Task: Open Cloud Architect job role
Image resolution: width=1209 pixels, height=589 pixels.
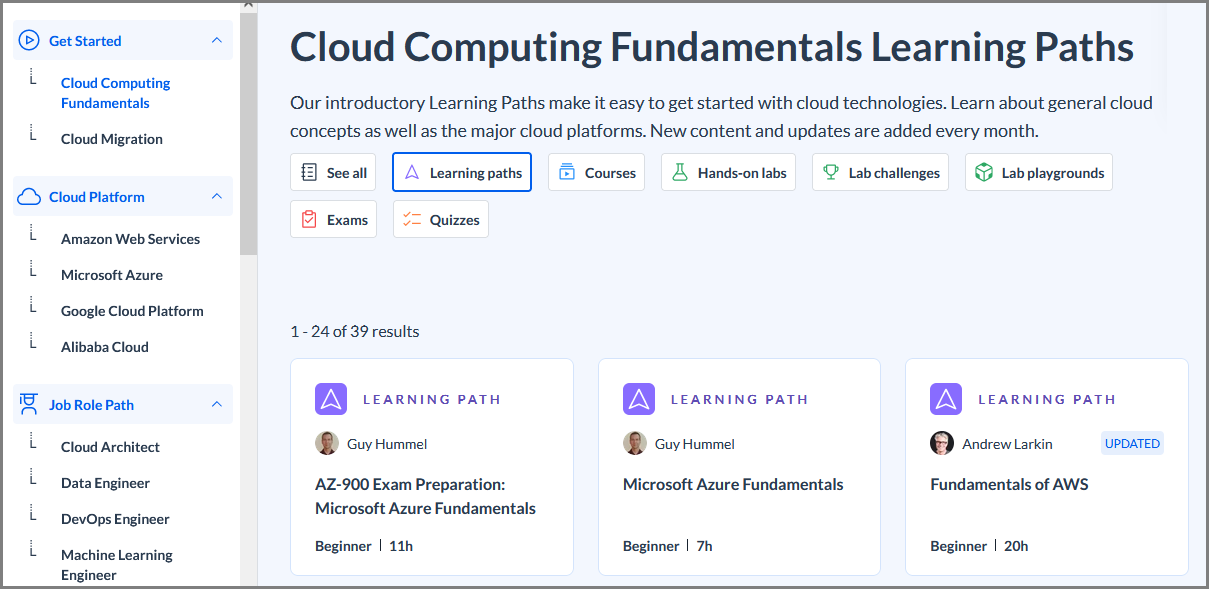Action: 110,447
